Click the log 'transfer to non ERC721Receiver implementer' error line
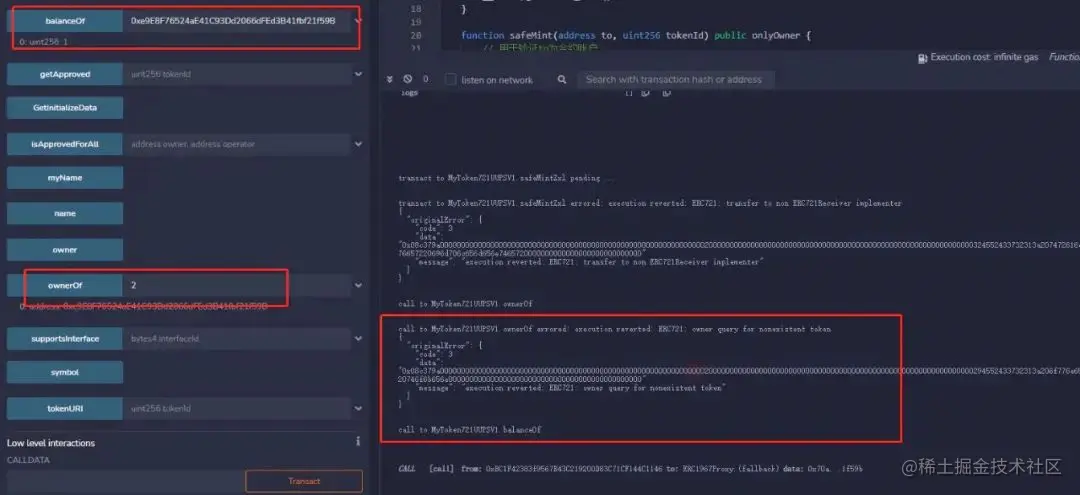The width and height of the screenshot is (1080, 495). coord(650,203)
